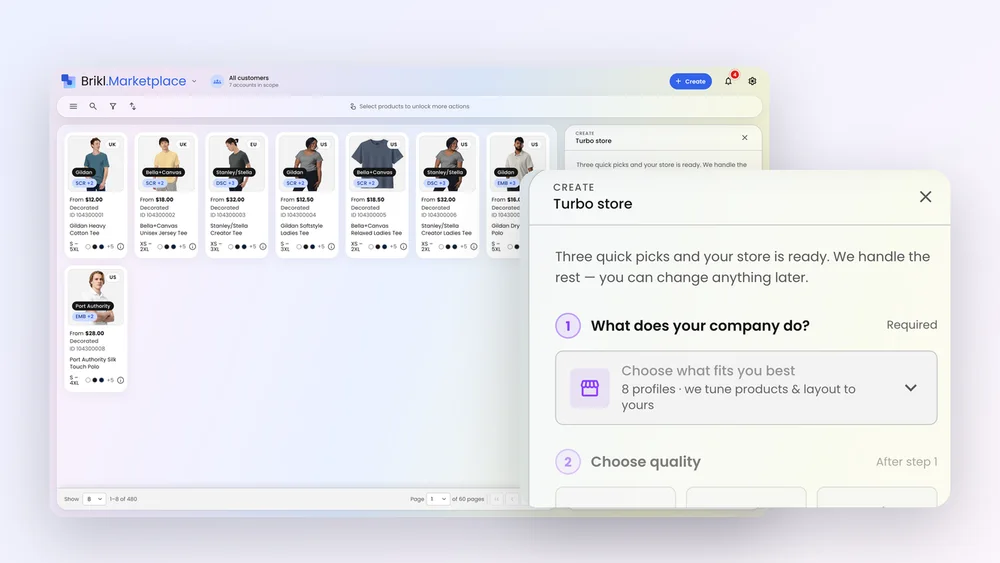This screenshot has width=1000, height=563.
Task: Click the storefront icon in the profile selector
Action: tap(589, 388)
